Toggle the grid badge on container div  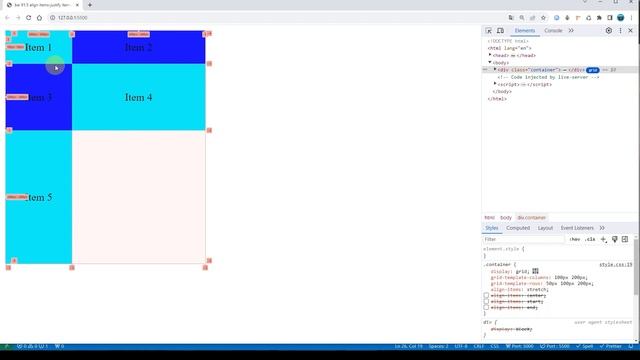[593, 70]
